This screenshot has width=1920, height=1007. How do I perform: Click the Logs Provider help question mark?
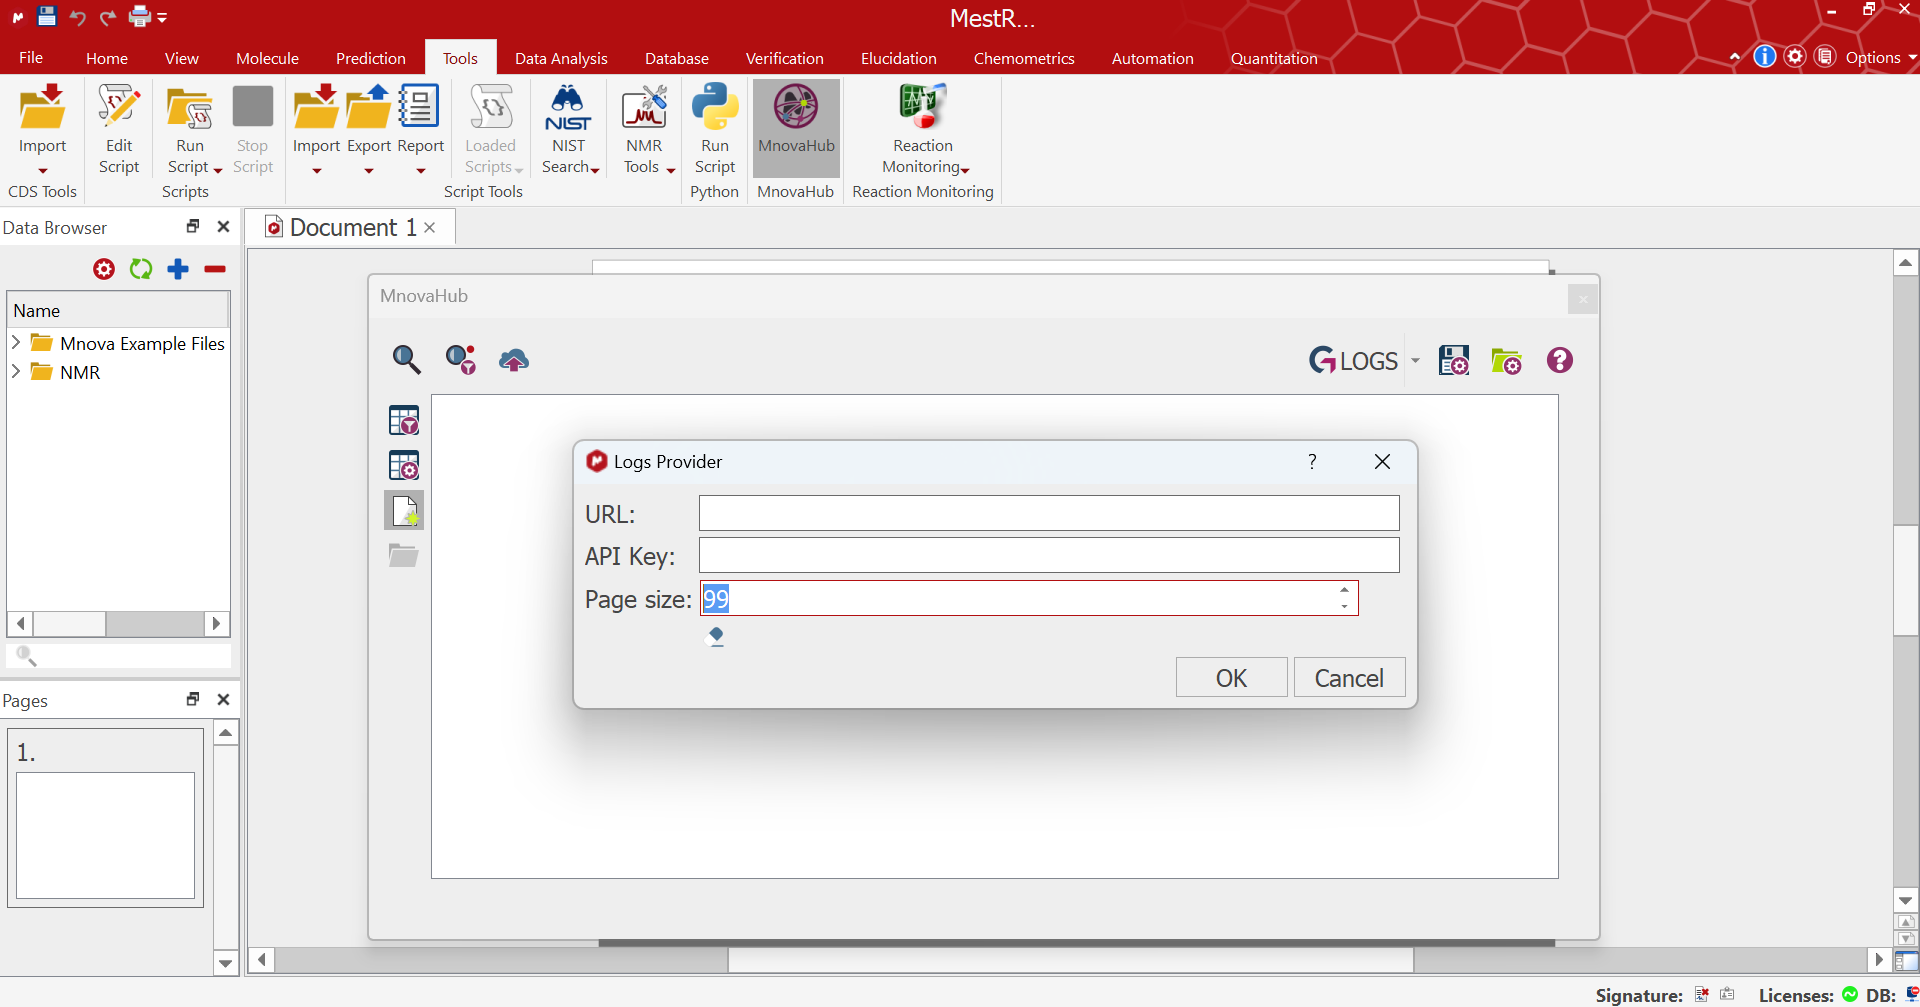[x=1312, y=461]
